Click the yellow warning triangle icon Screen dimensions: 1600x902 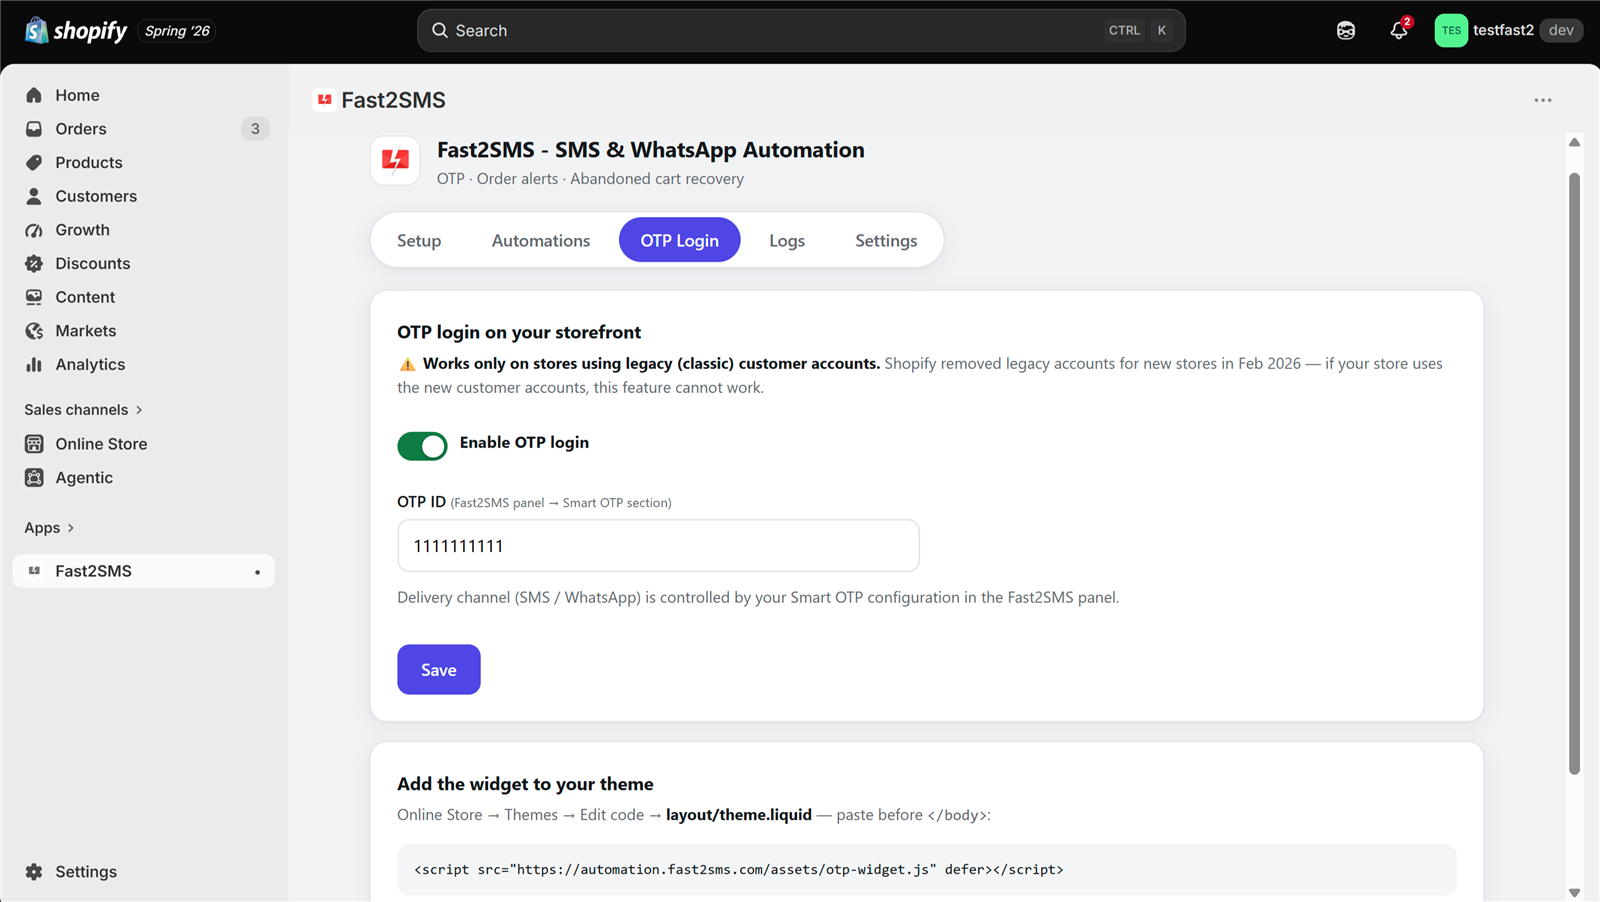[407, 365]
